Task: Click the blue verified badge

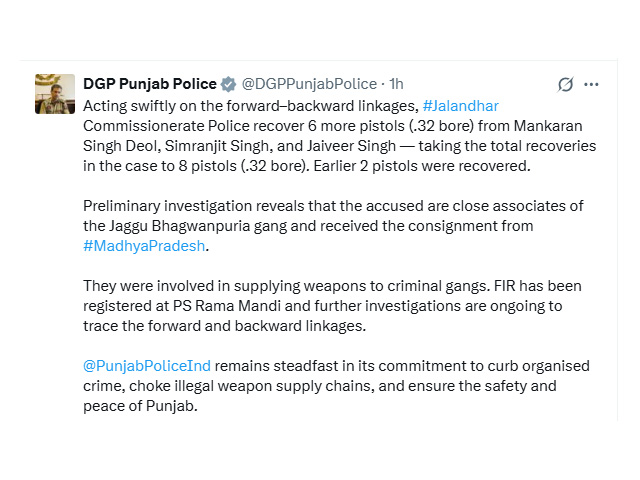Action: [228, 84]
